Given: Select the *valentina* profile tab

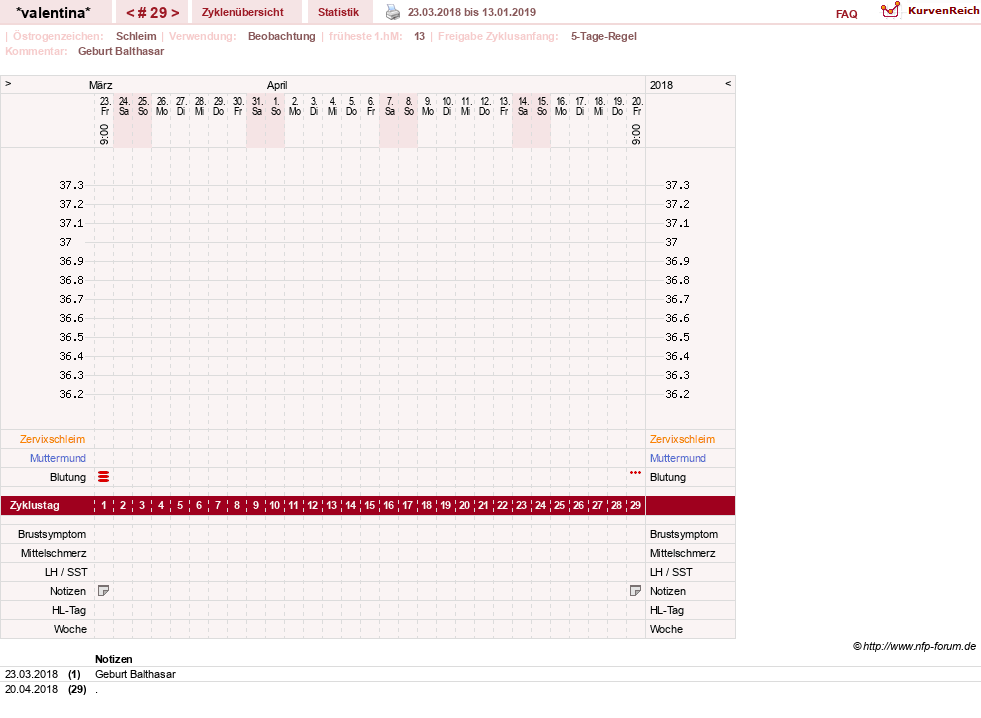Looking at the screenshot, I should (53, 12).
